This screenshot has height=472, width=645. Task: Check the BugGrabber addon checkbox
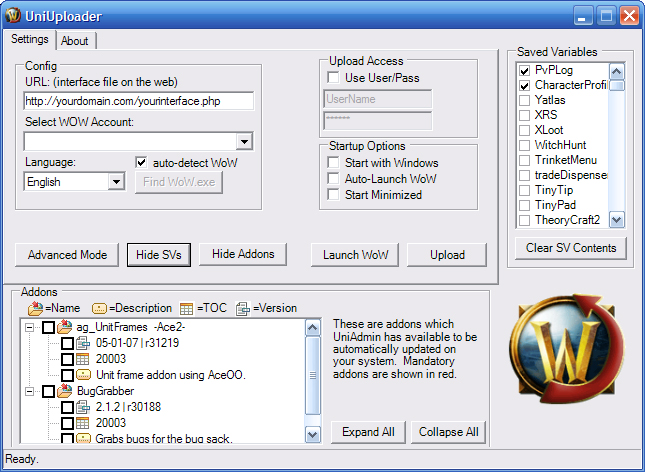coord(49,391)
